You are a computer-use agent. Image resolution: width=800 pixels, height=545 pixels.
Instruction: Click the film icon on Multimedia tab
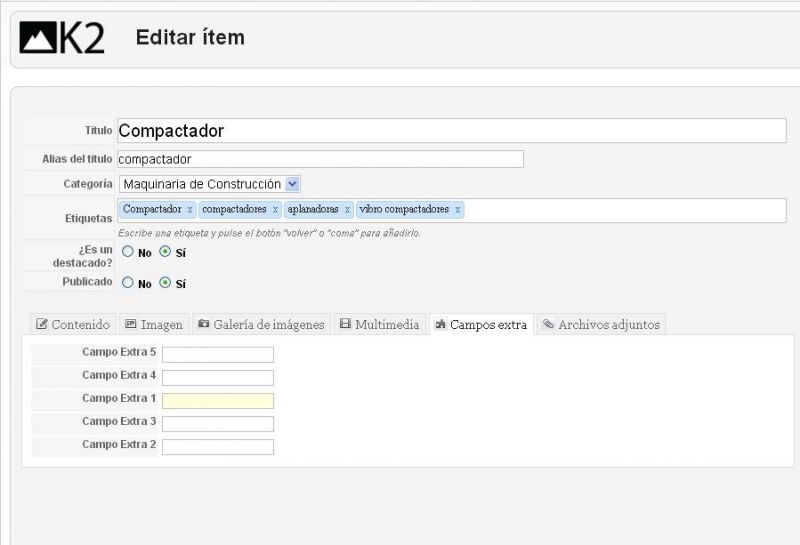coord(345,324)
